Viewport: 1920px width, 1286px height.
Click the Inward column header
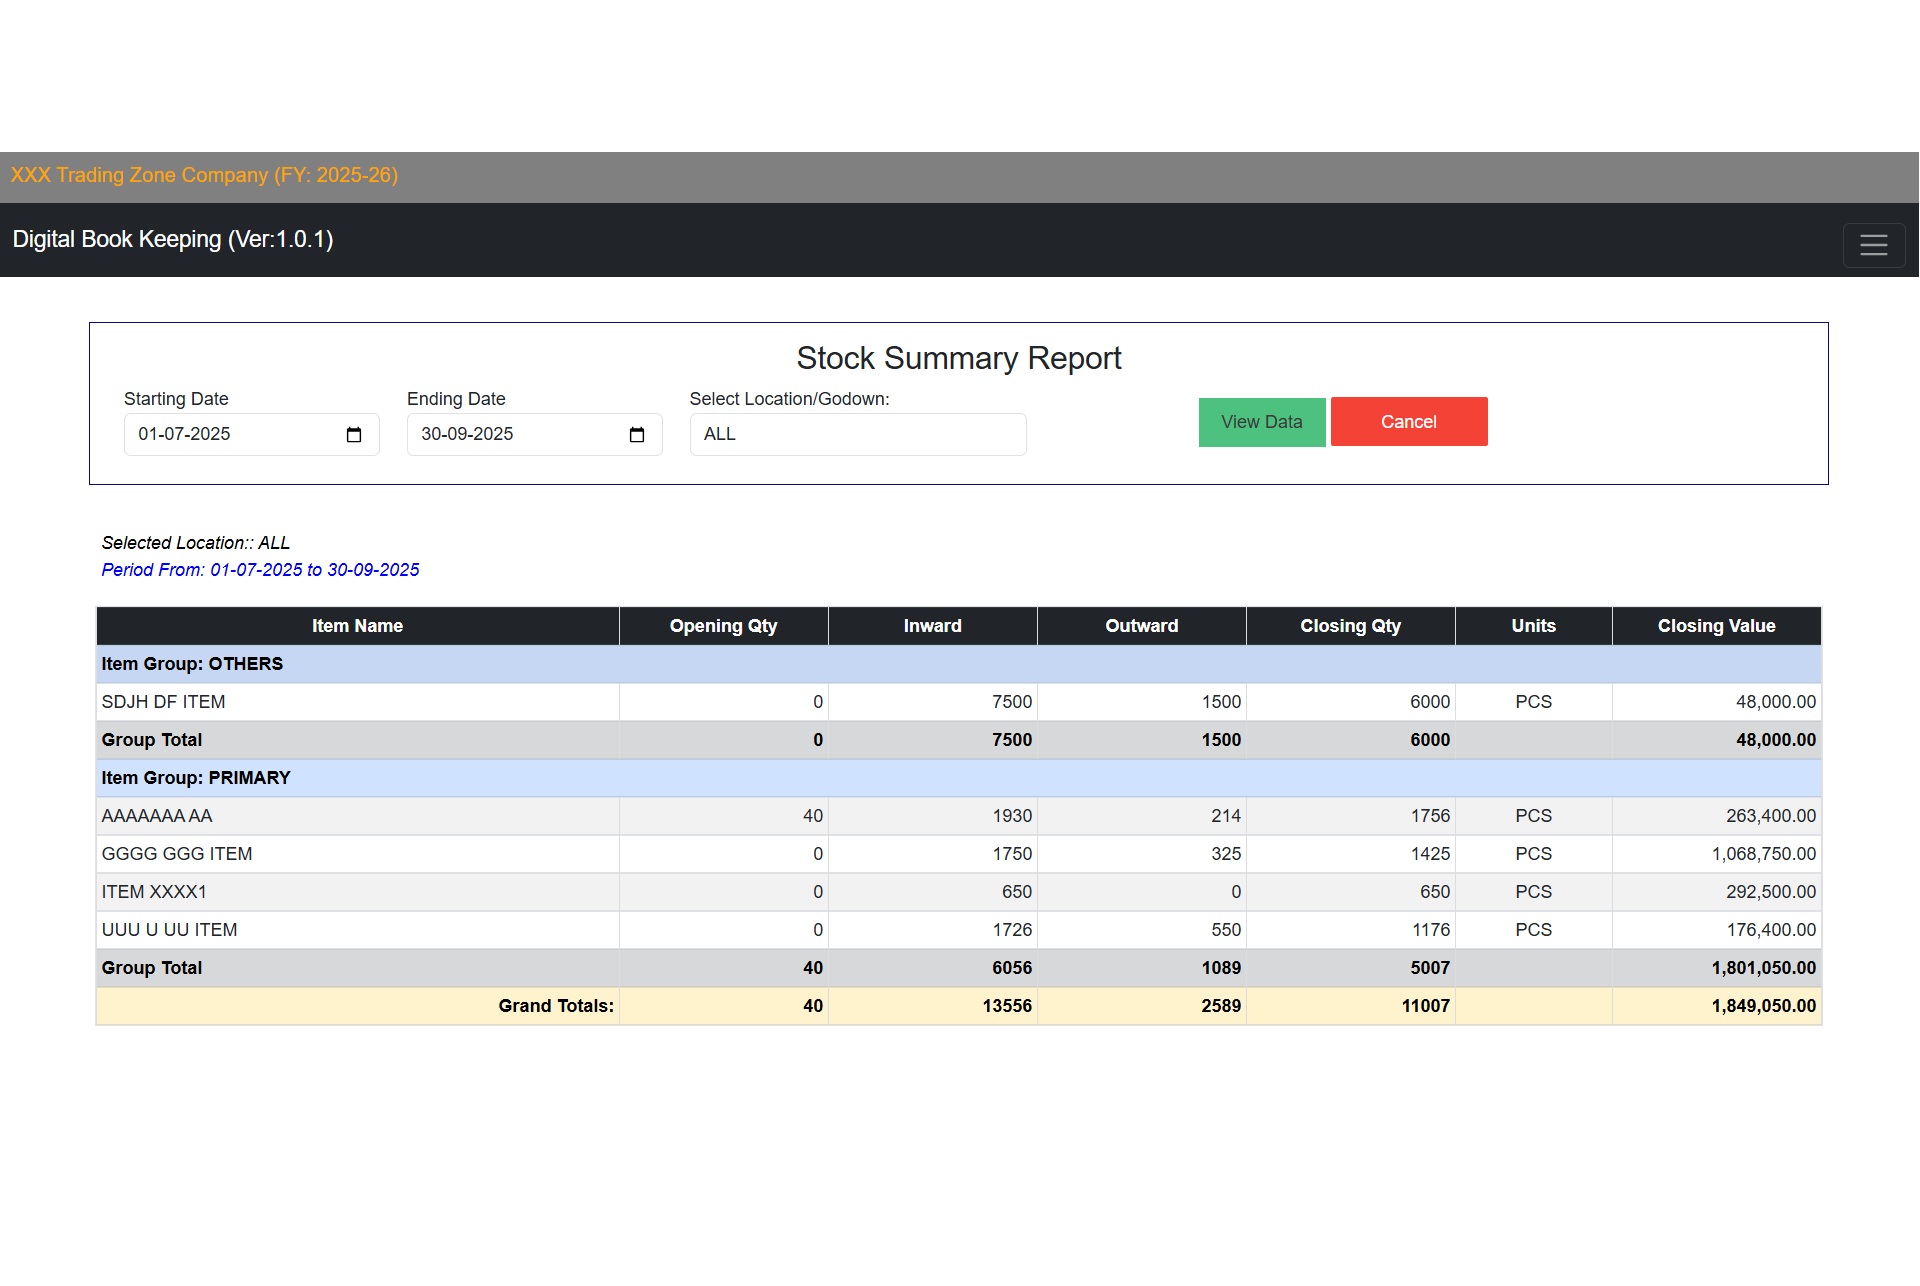(x=932, y=626)
